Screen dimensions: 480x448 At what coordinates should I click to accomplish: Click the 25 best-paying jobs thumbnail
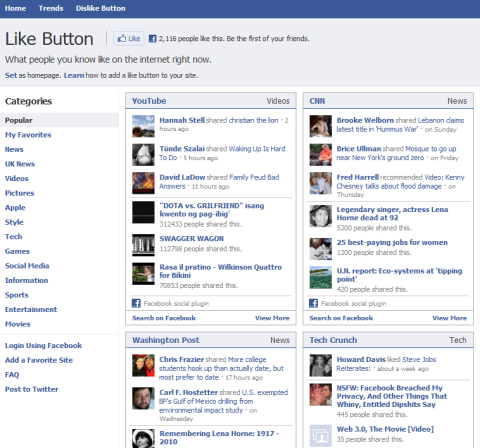(x=321, y=249)
